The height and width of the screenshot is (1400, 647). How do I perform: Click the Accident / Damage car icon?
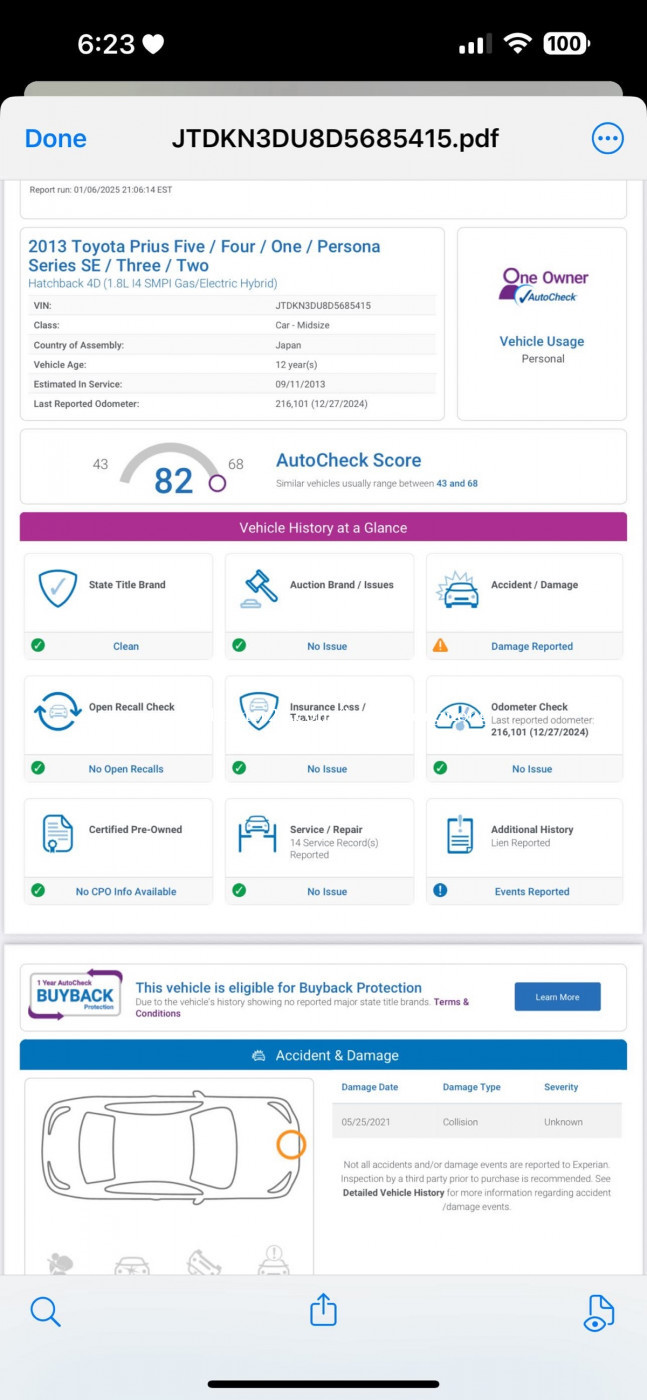[459, 590]
